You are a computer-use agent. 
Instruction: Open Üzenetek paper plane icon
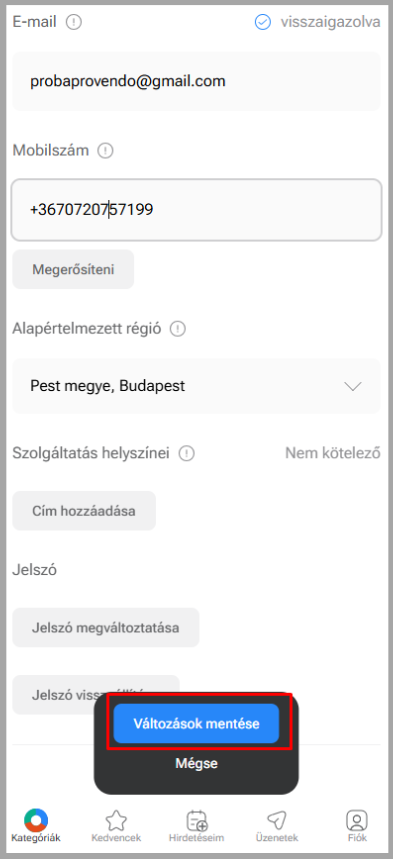[x=277, y=826]
